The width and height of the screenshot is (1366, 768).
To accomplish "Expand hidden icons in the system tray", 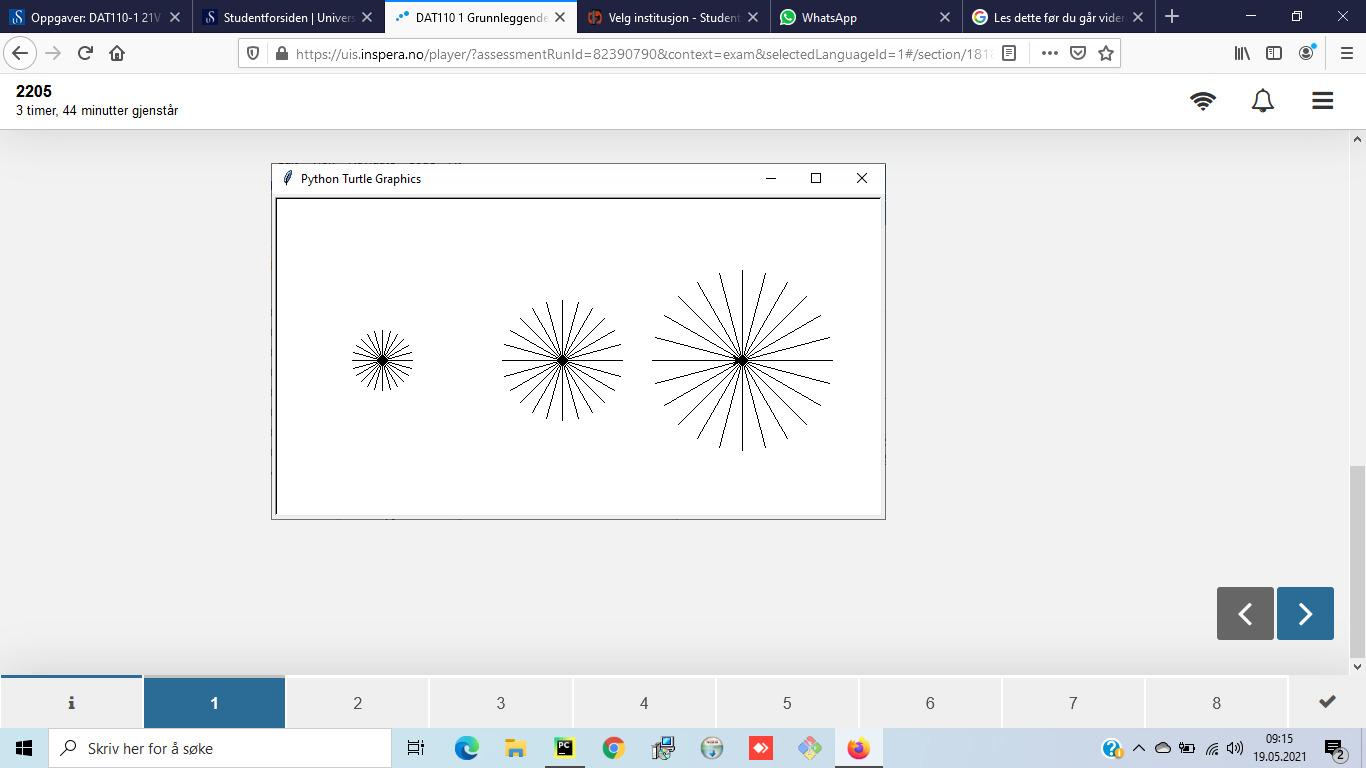I will [1138, 747].
